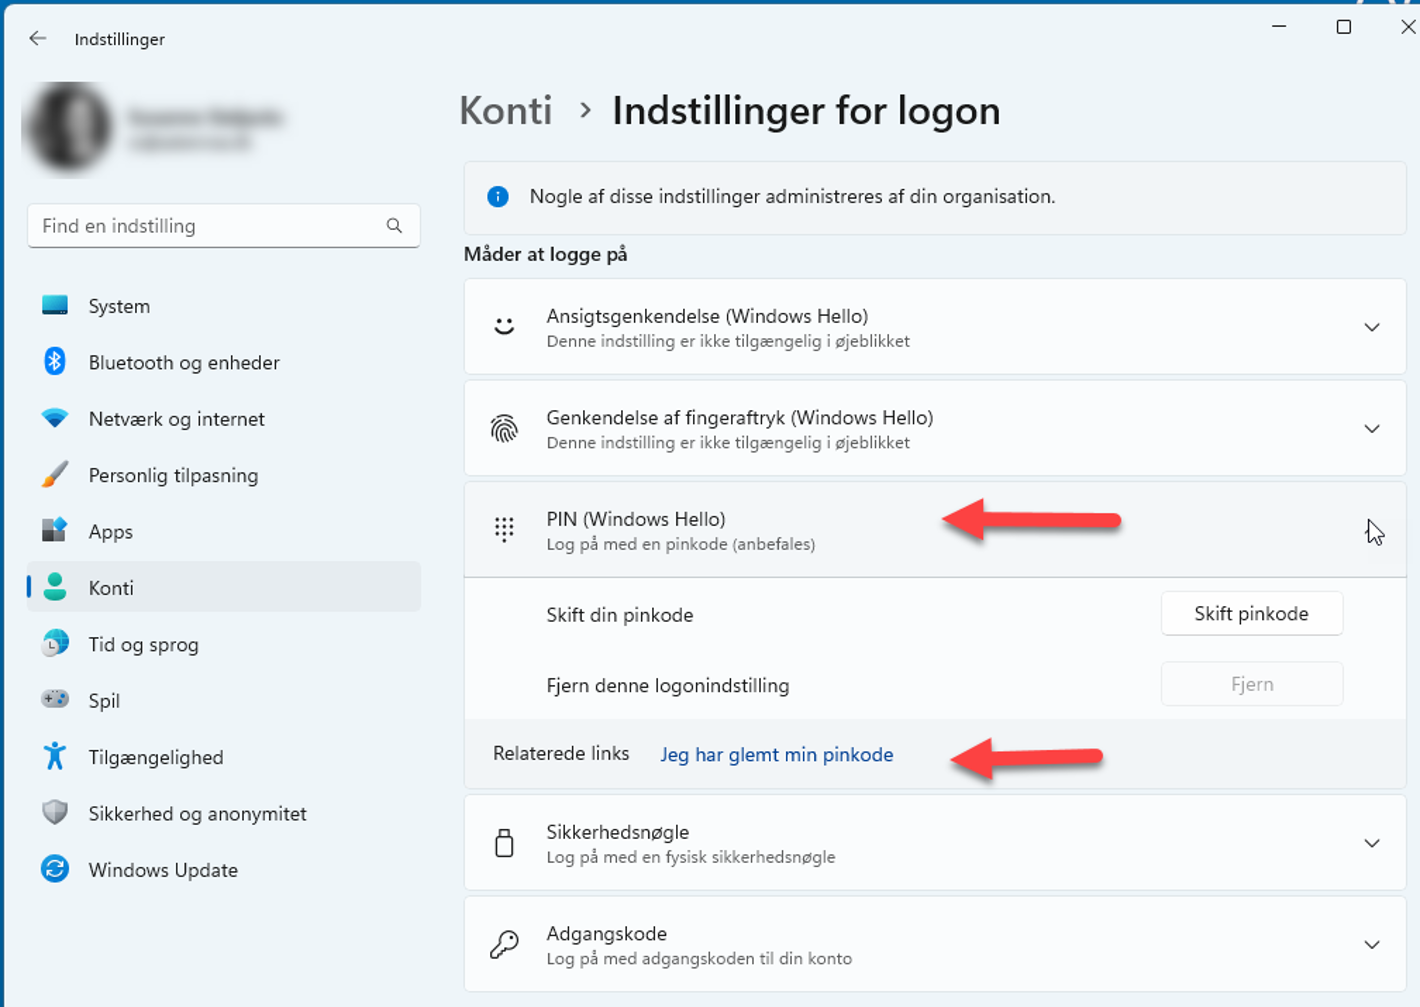Click the Tid og sprog globe icon
Viewport: 1420px width, 1007px height.
click(55, 643)
